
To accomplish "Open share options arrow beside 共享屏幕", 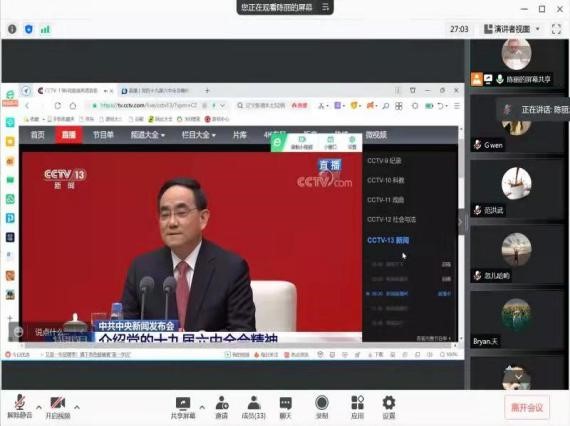I will point(202,407).
